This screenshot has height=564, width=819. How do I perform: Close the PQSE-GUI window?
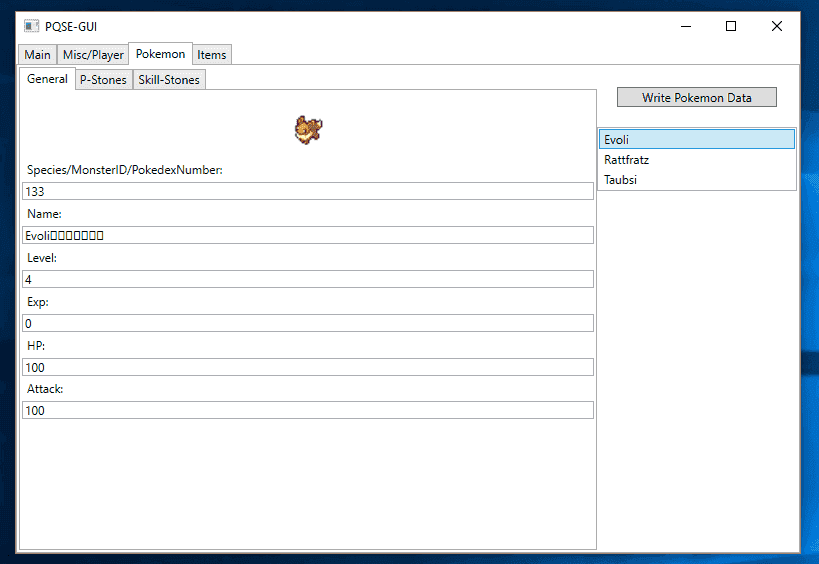click(777, 26)
